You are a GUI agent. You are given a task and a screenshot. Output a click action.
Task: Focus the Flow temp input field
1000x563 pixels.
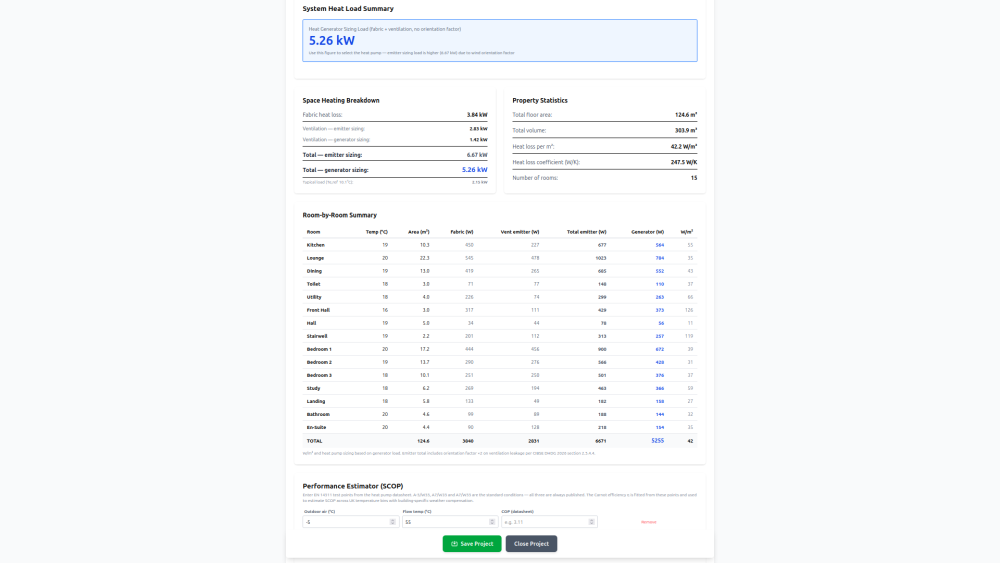[x=443, y=522]
